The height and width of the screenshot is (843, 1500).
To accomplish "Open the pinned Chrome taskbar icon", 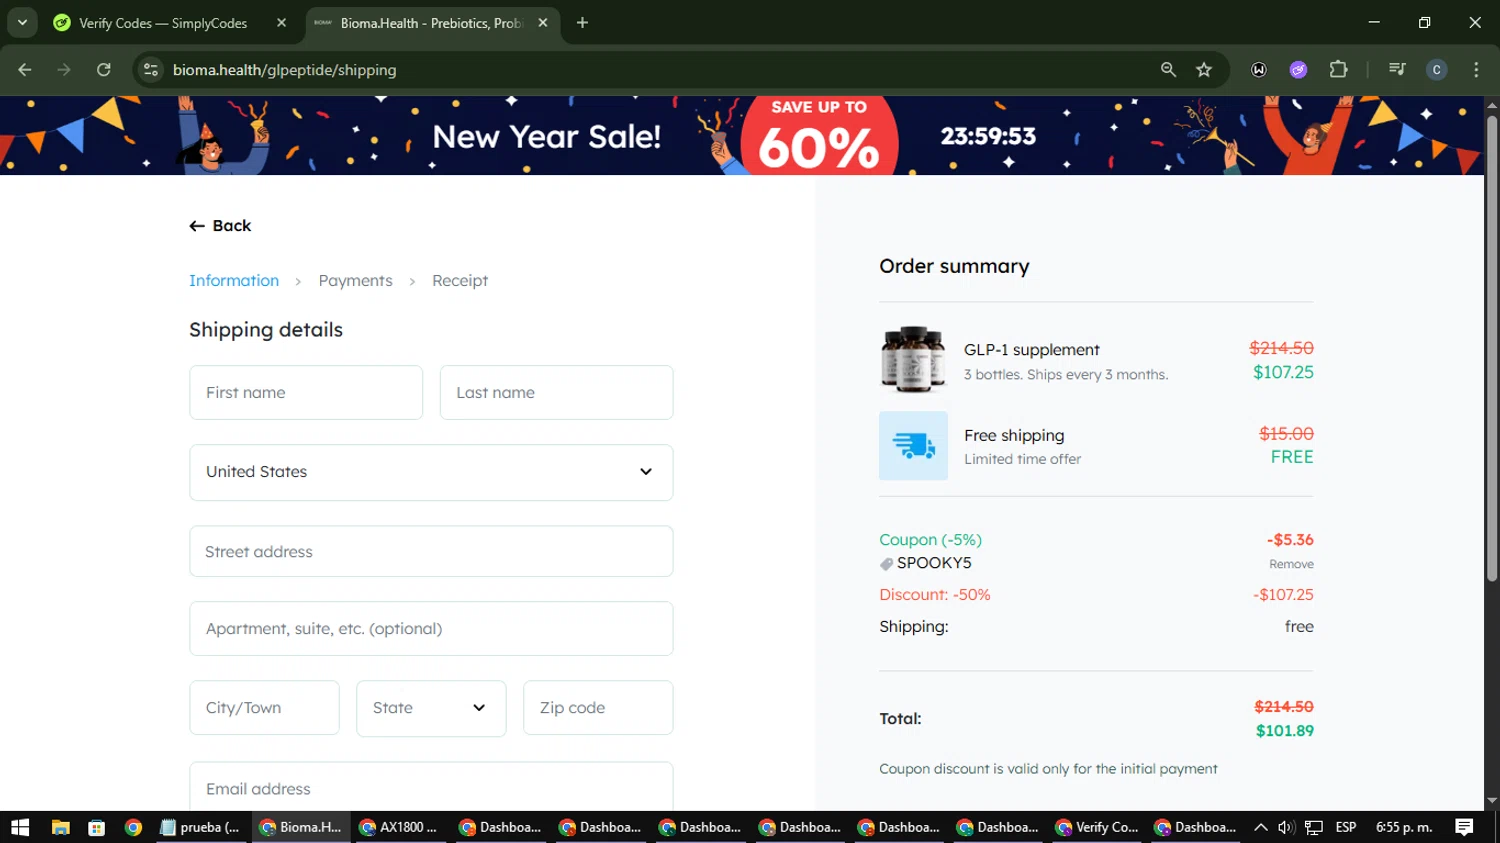I will click(133, 827).
